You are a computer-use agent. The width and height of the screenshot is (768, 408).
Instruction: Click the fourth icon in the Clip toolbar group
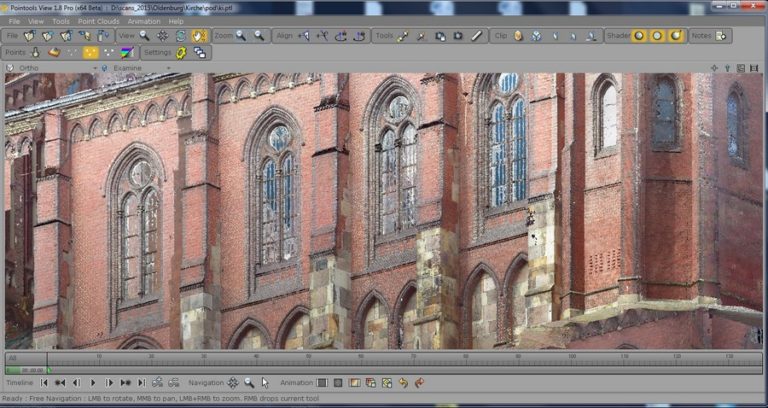point(573,36)
